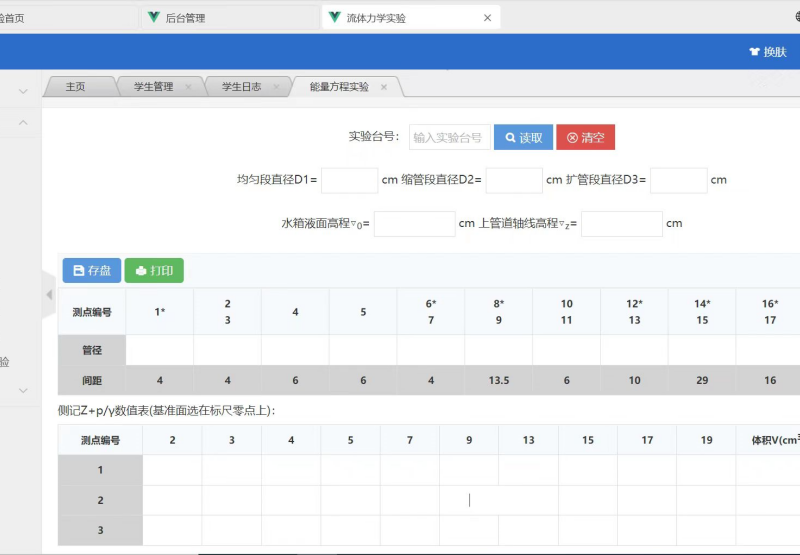
Task: Print with the 打印 button
Action: 154,270
